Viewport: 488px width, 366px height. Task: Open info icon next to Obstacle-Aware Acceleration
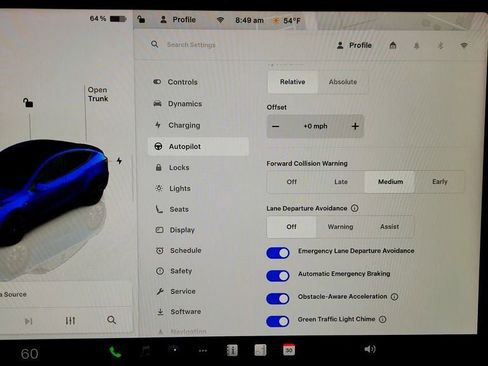pos(395,297)
